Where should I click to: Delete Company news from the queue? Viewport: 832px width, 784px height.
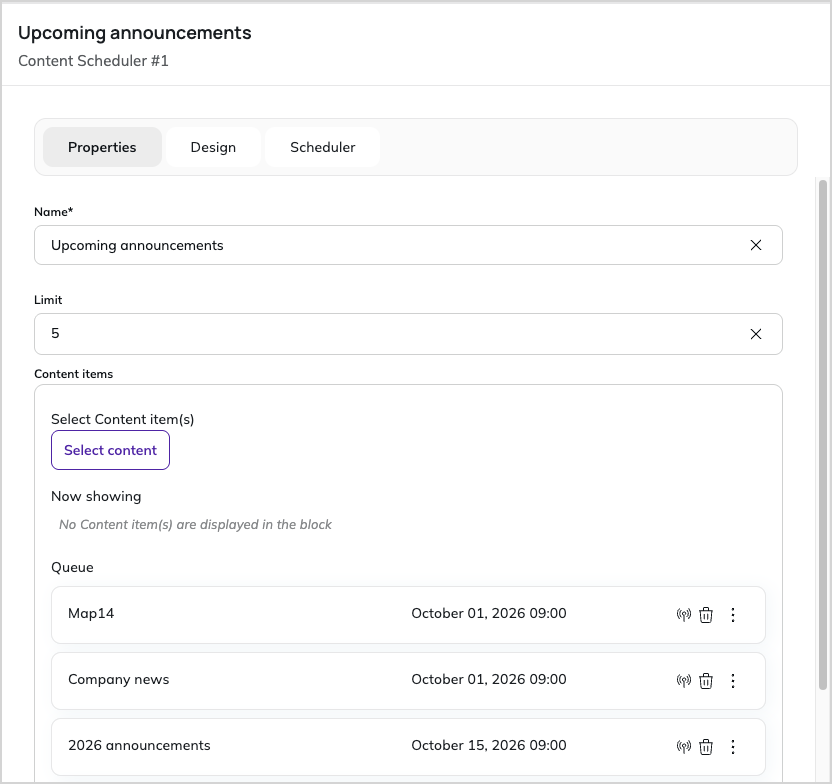click(x=706, y=681)
